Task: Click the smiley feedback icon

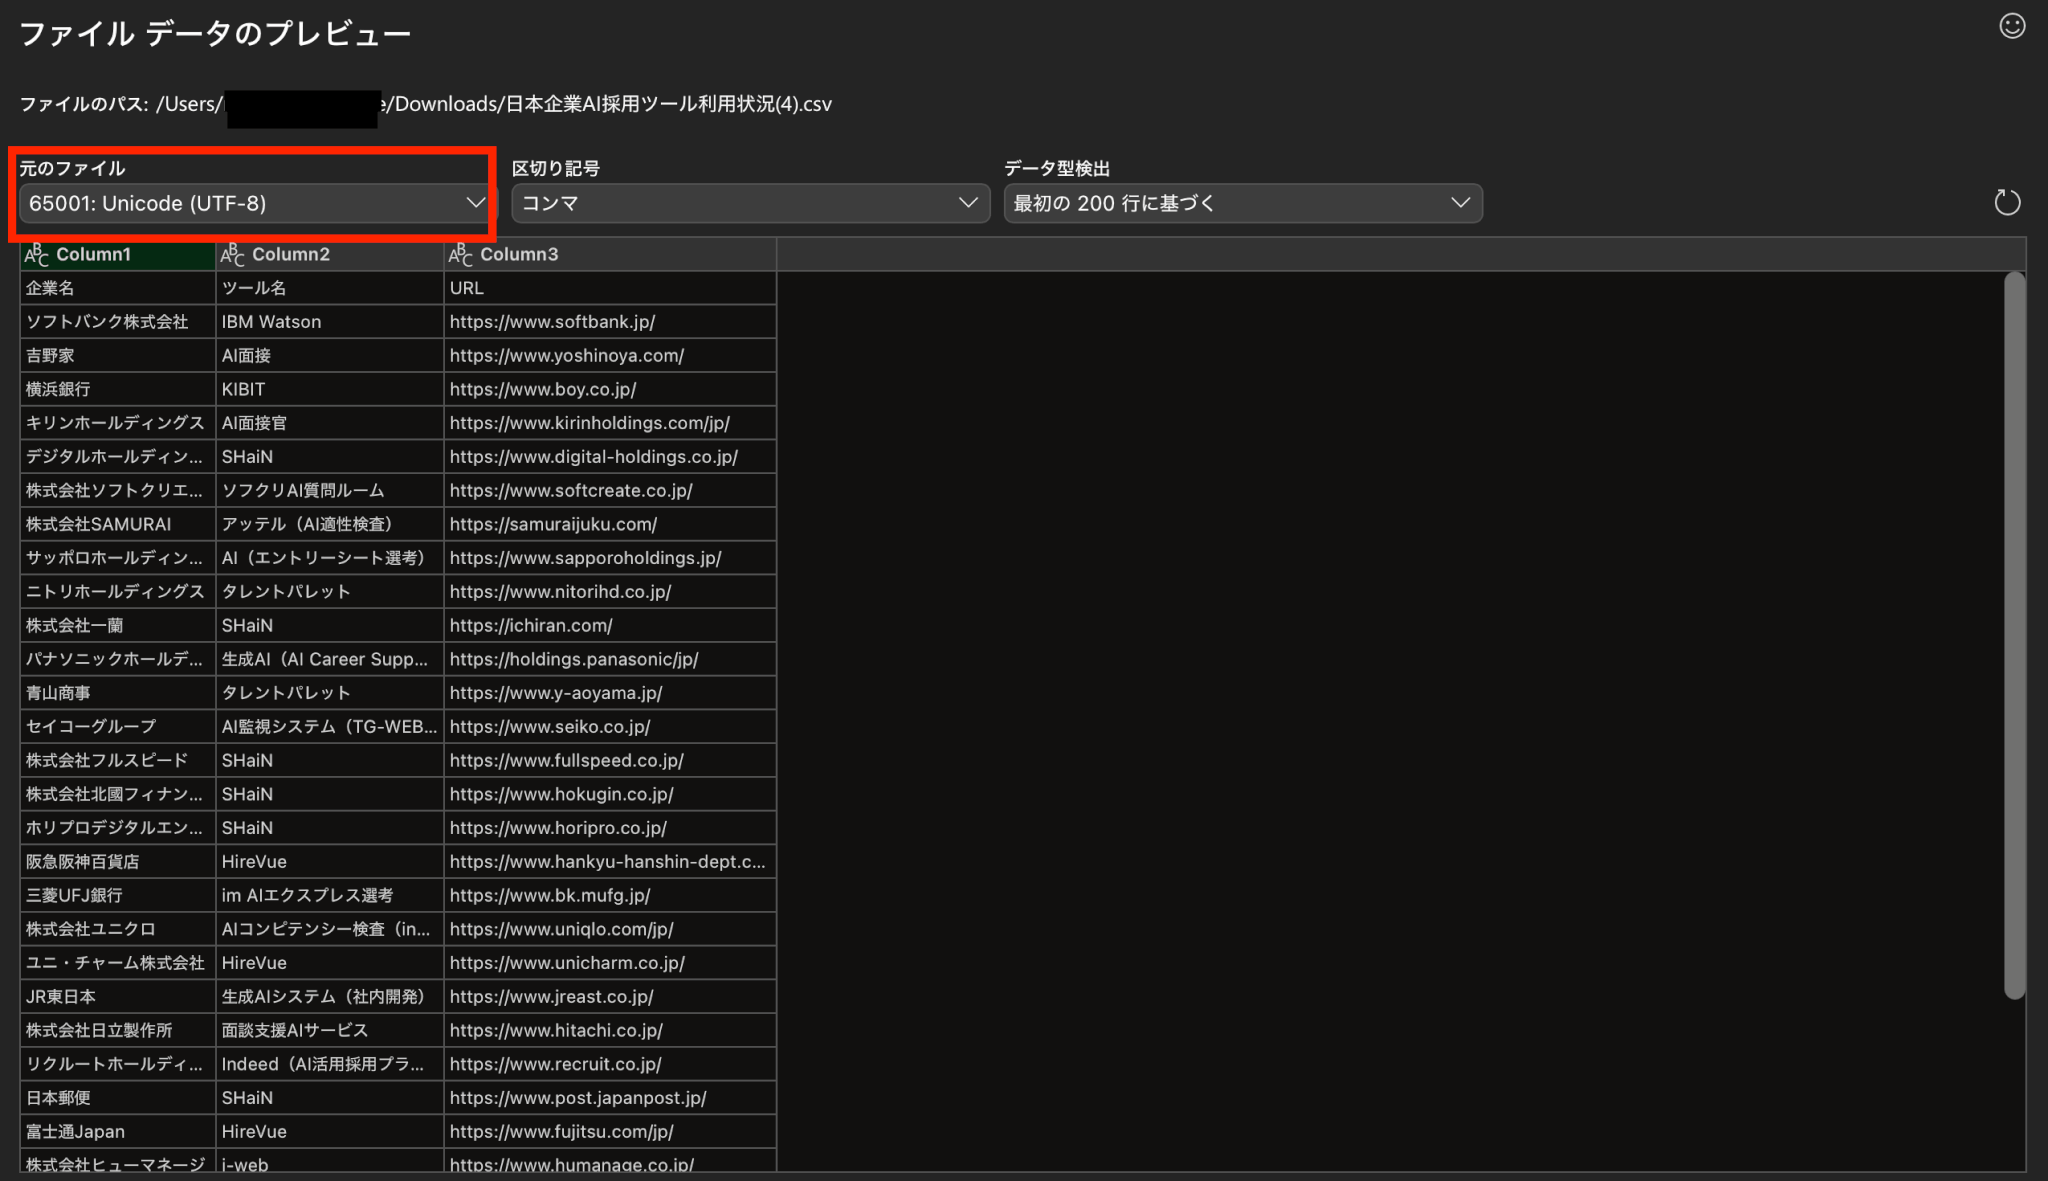Action: pyautogui.click(x=2011, y=27)
